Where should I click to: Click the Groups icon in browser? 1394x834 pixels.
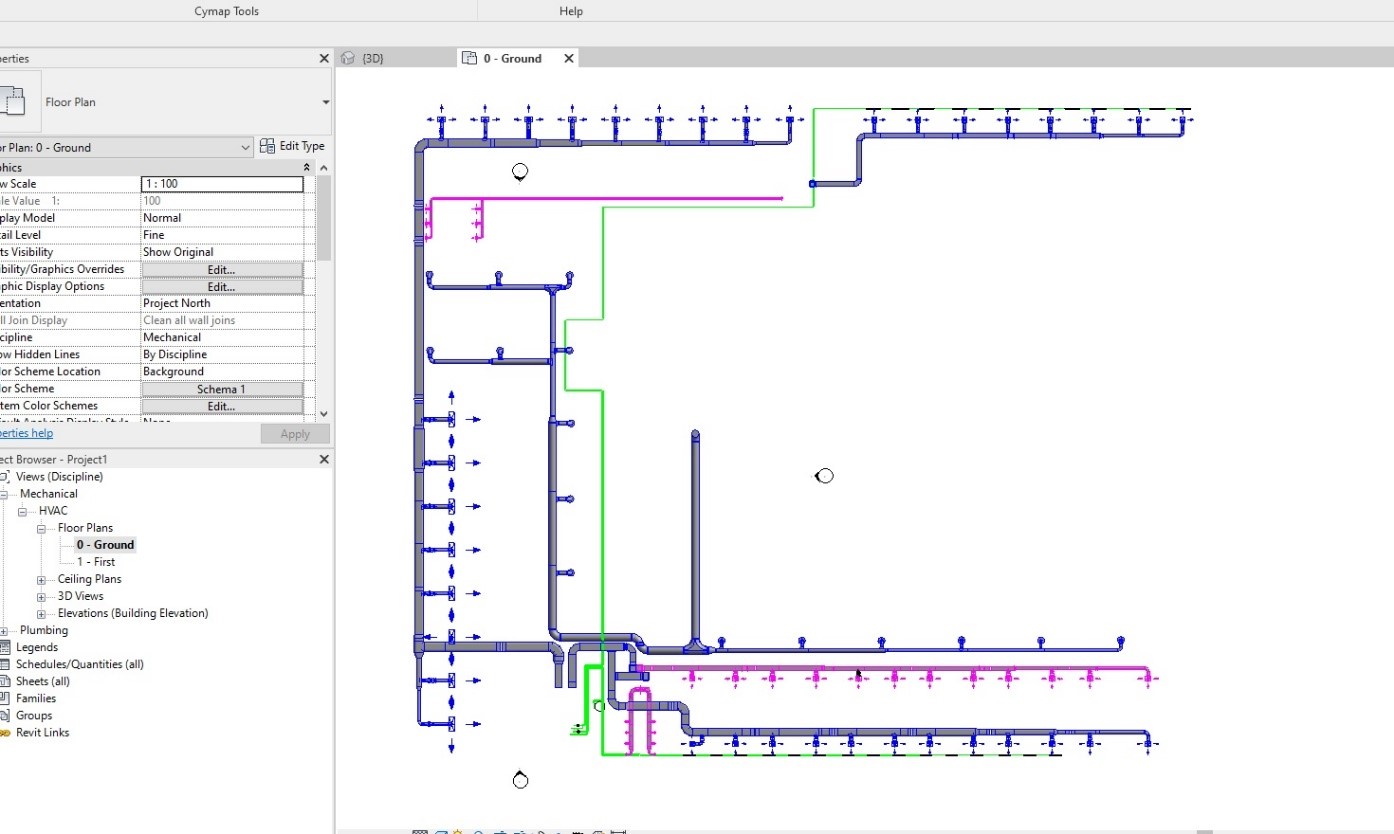click(5, 715)
